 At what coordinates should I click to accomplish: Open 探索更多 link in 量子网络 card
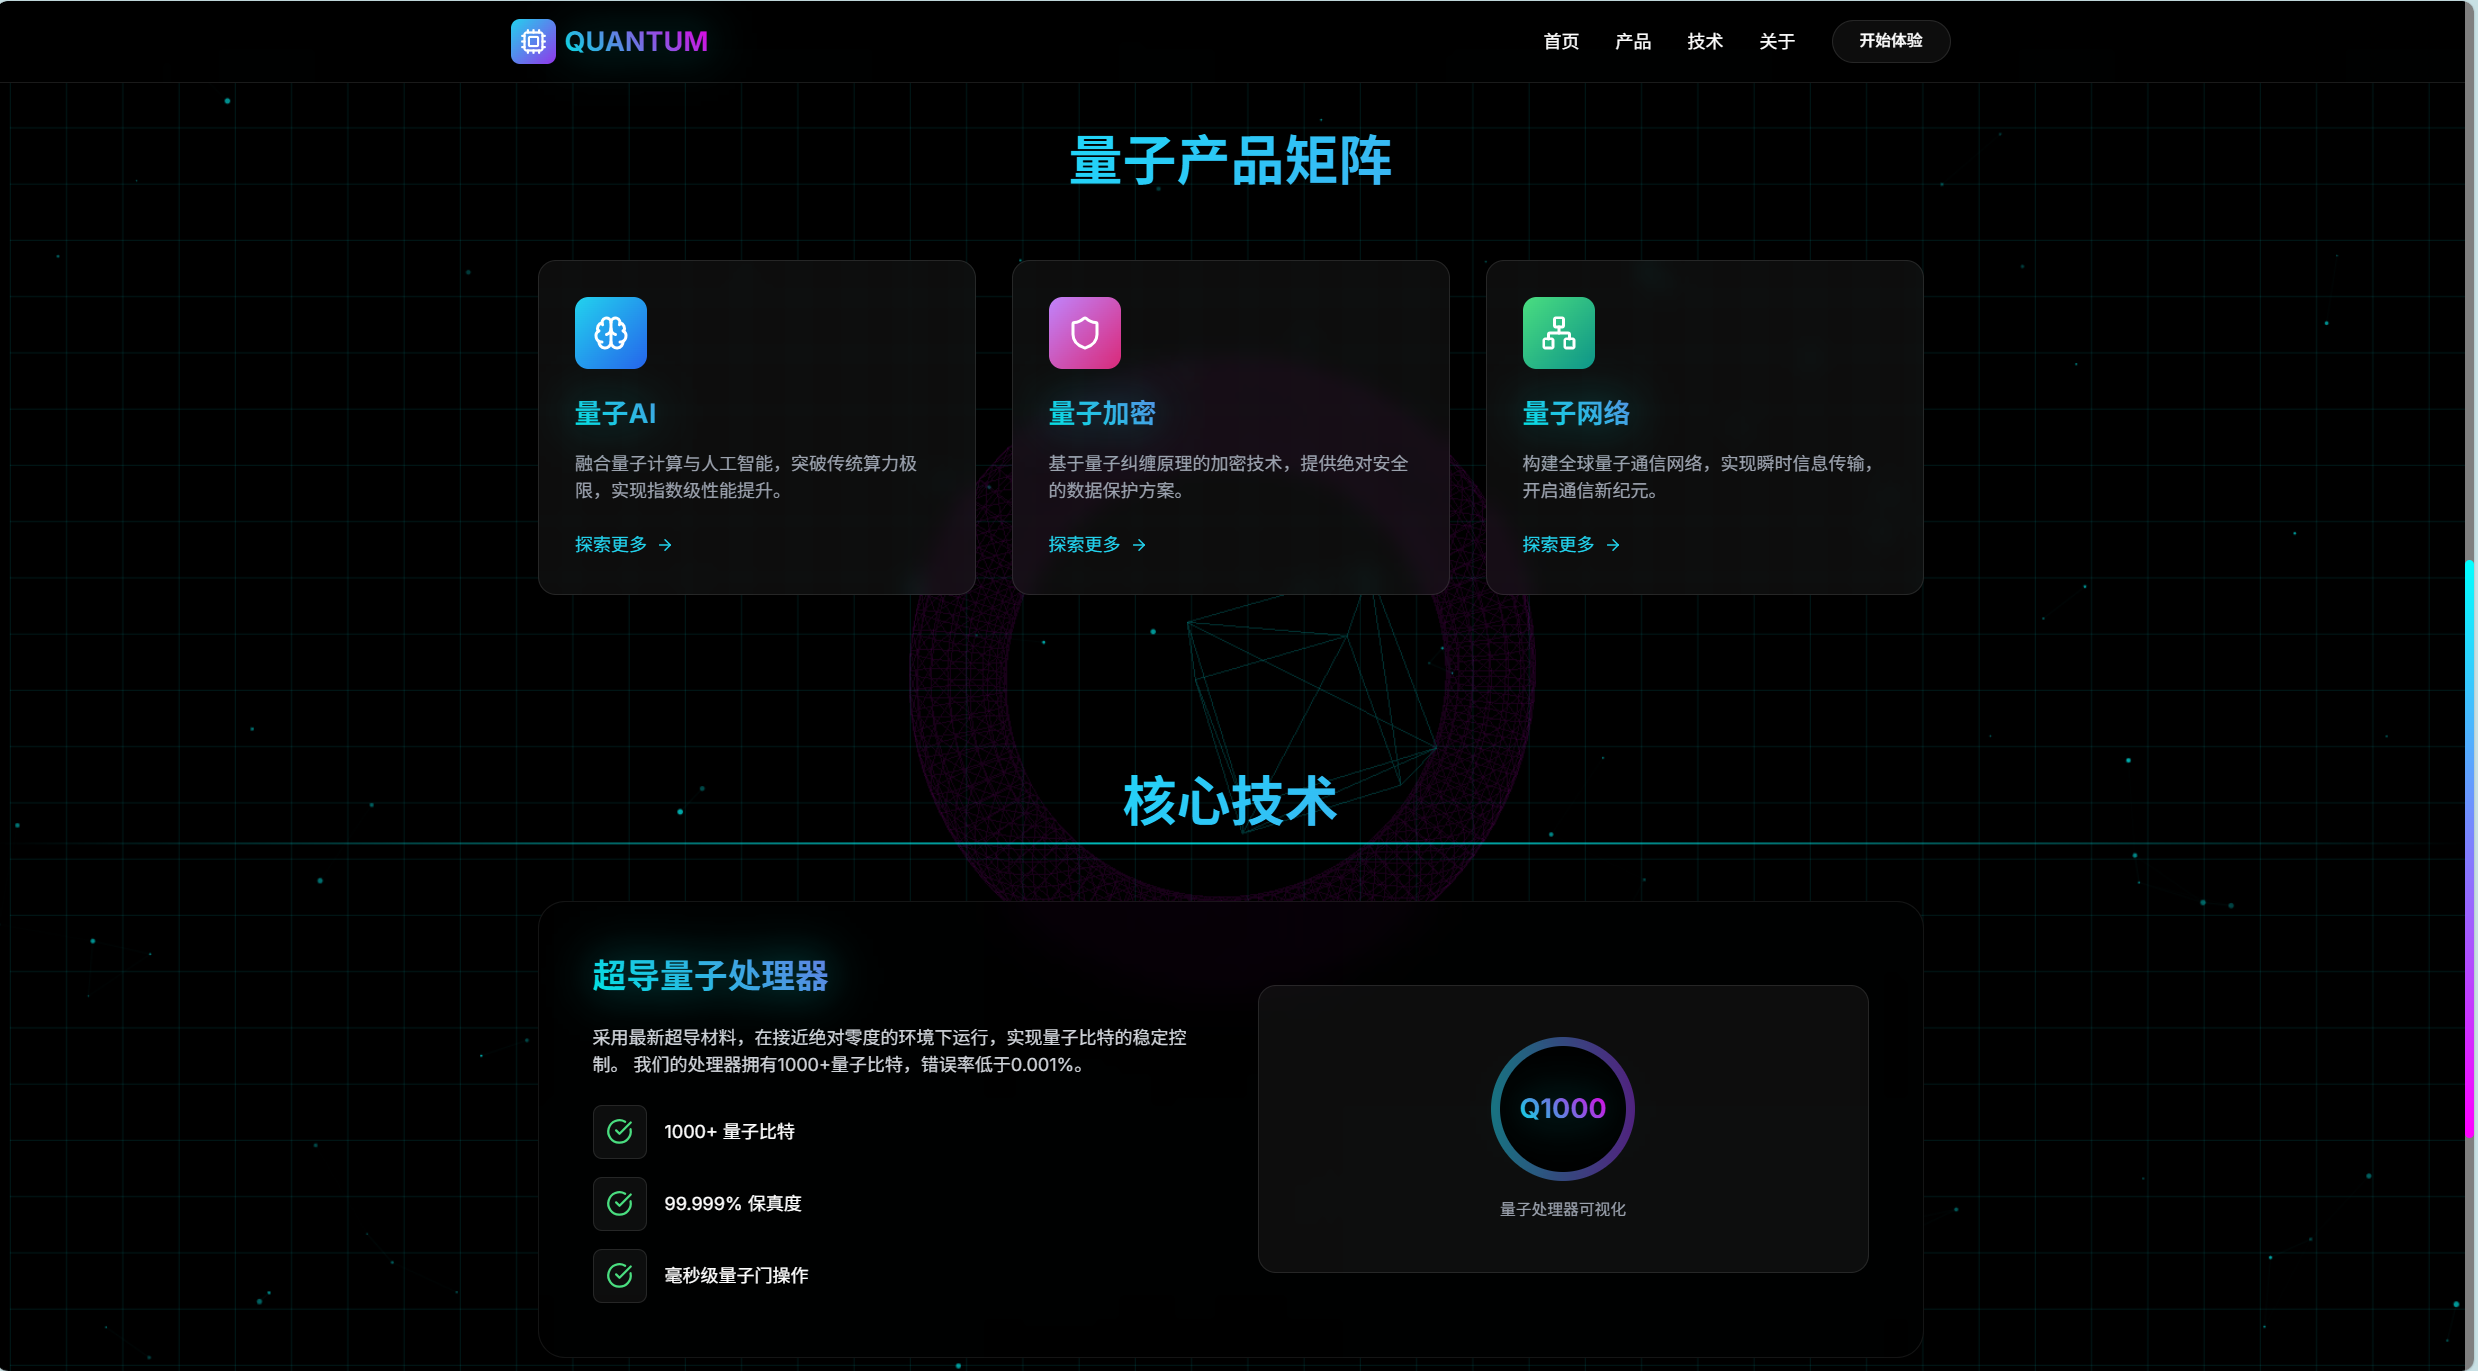click(1571, 544)
